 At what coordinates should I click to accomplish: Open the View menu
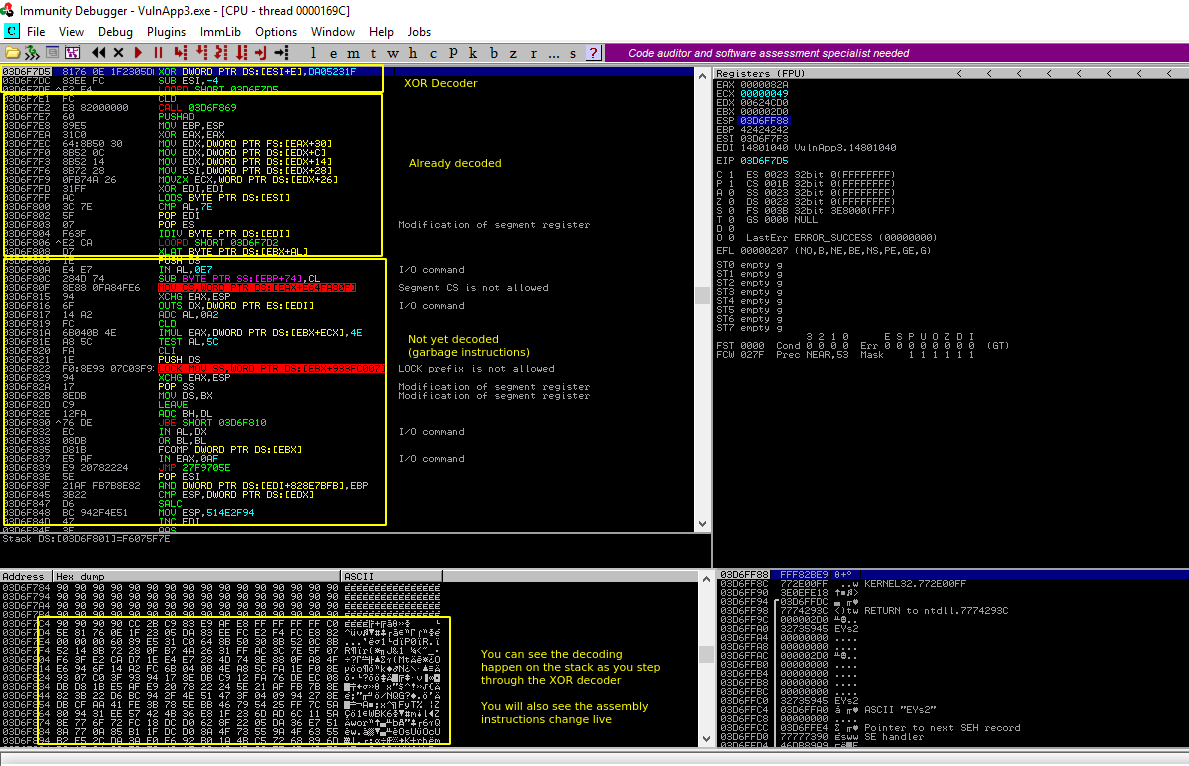pyautogui.click(x=71, y=32)
